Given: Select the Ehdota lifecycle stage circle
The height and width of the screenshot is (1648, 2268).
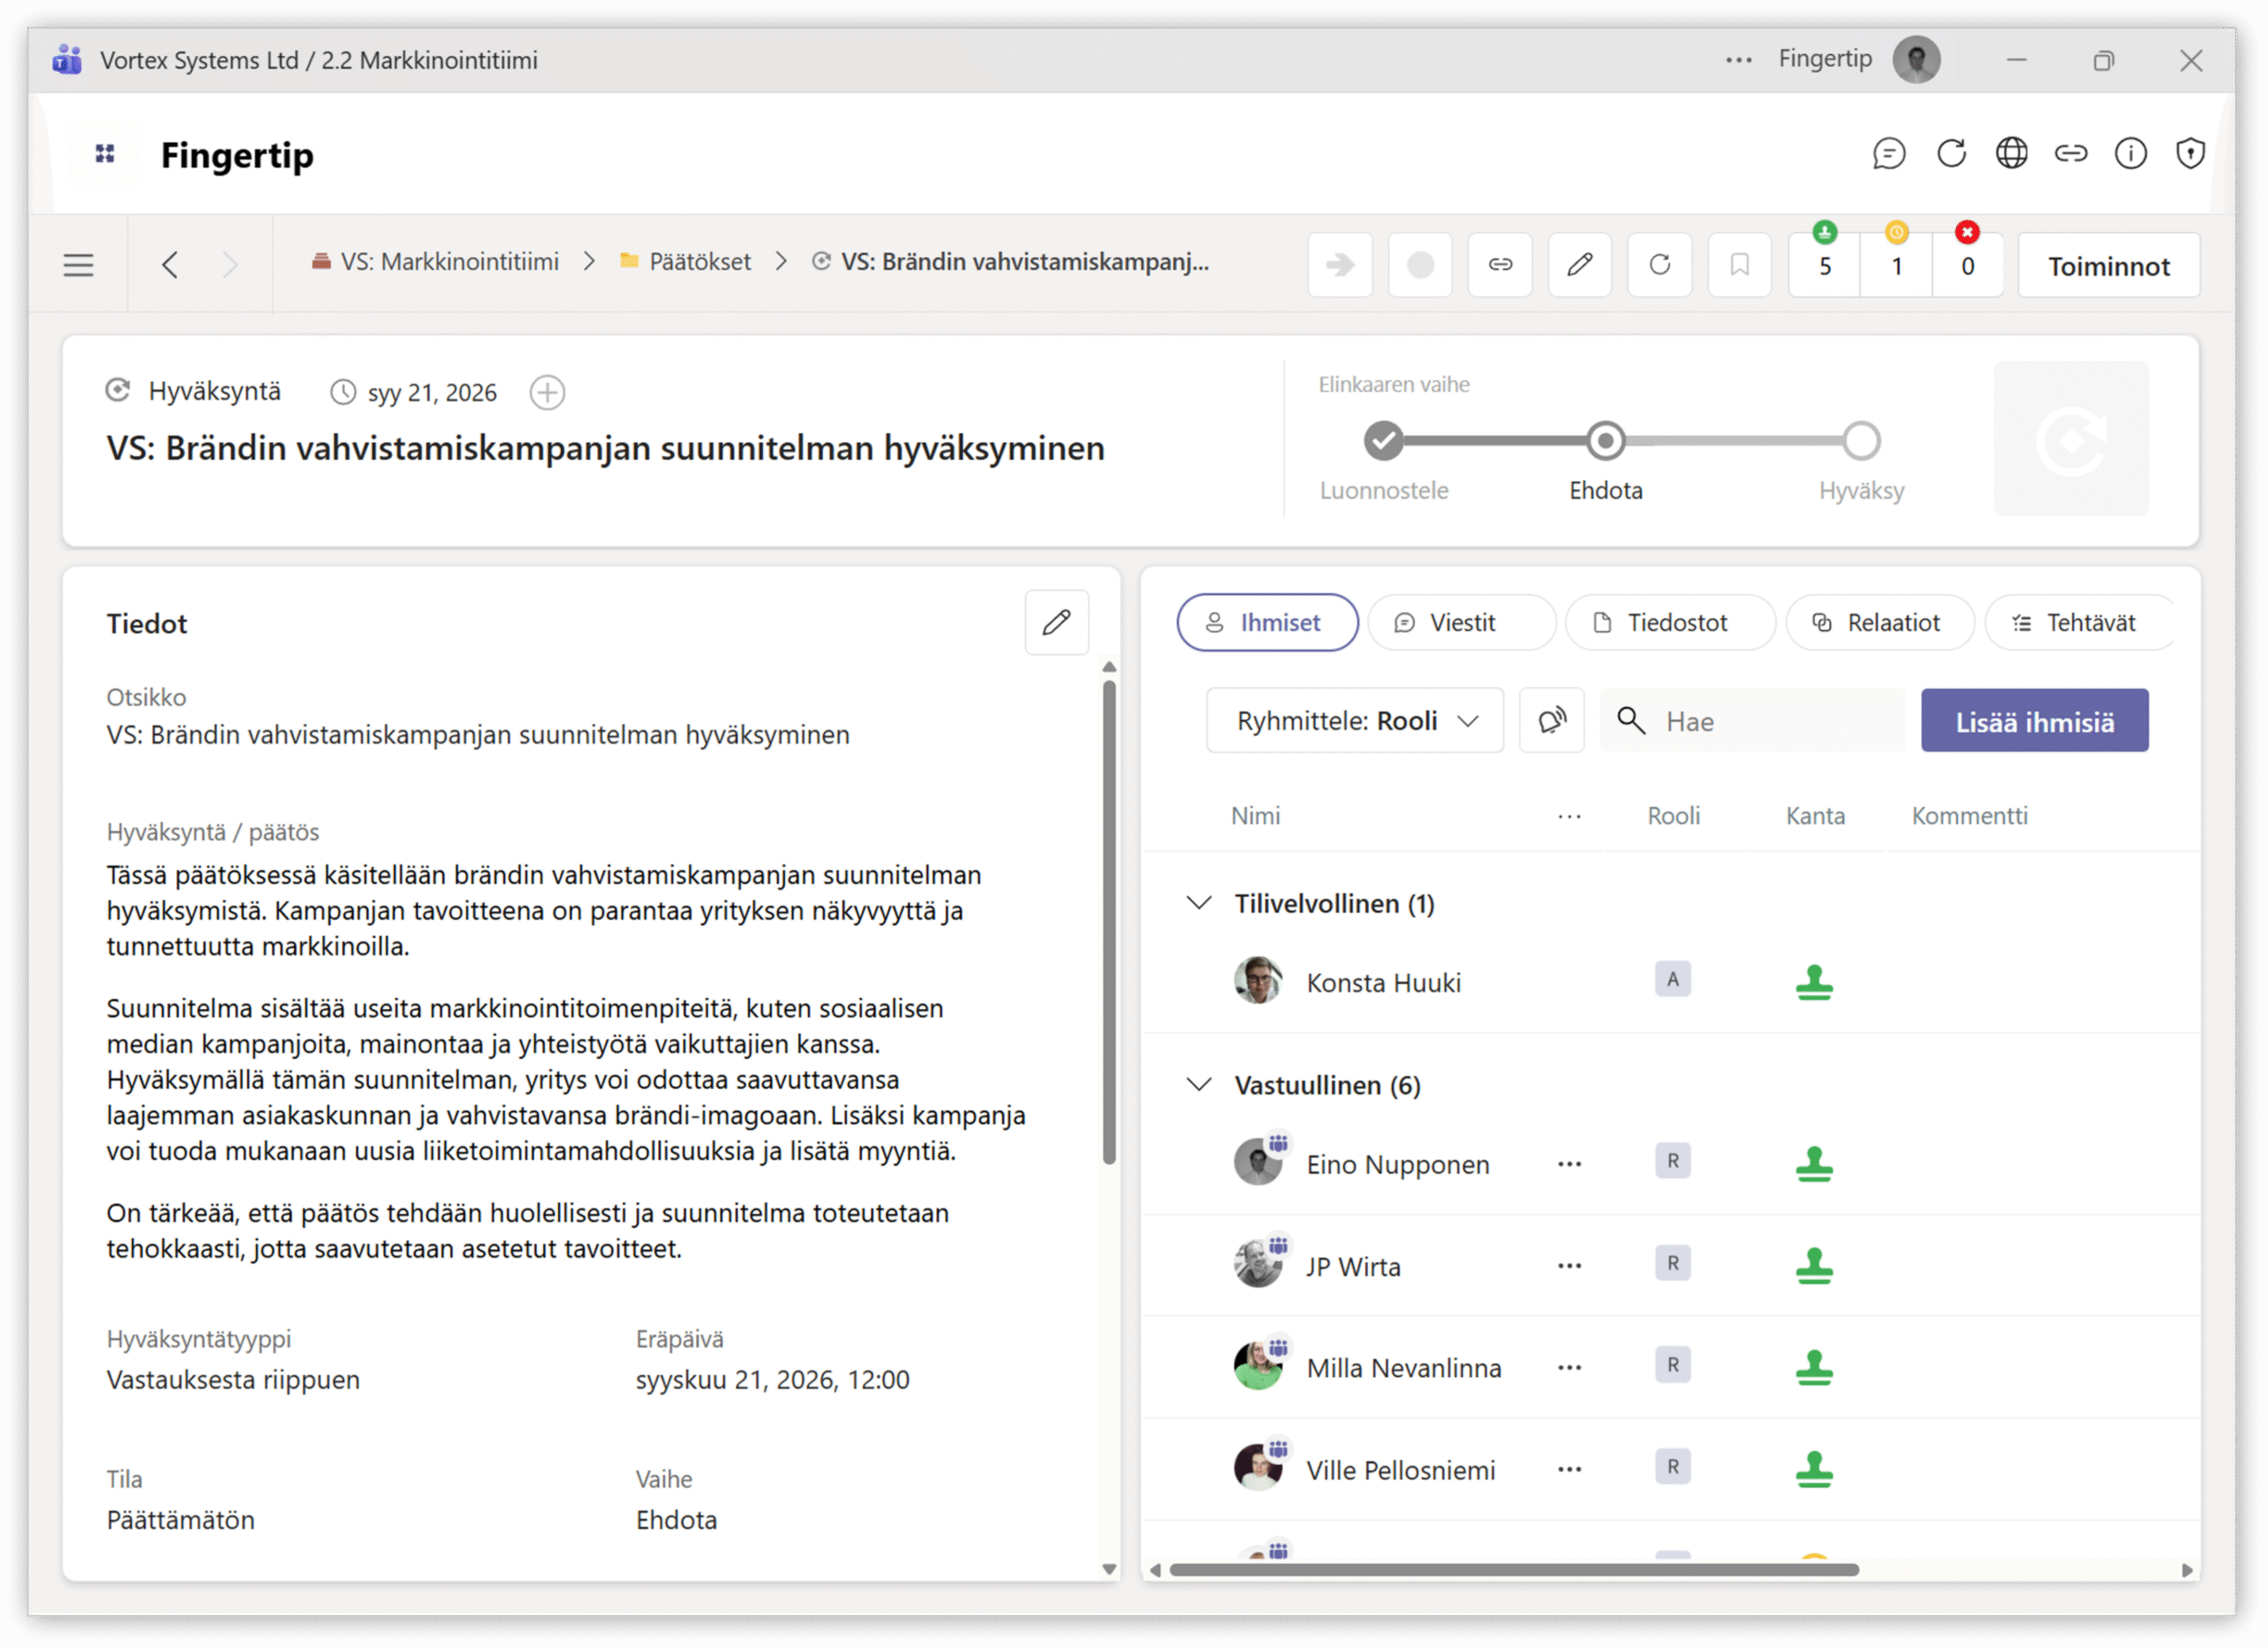Looking at the screenshot, I should coord(1605,441).
